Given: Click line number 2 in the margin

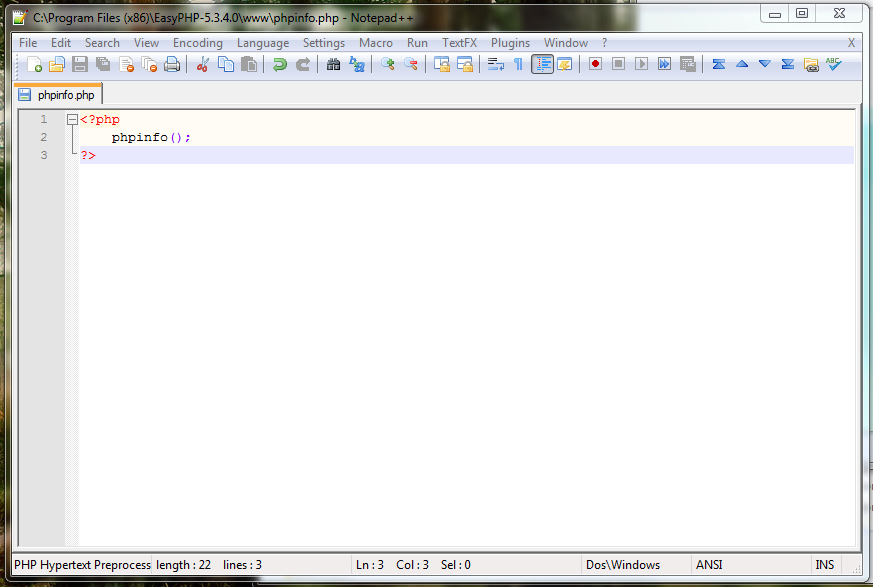Looking at the screenshot, I should 43,137.
